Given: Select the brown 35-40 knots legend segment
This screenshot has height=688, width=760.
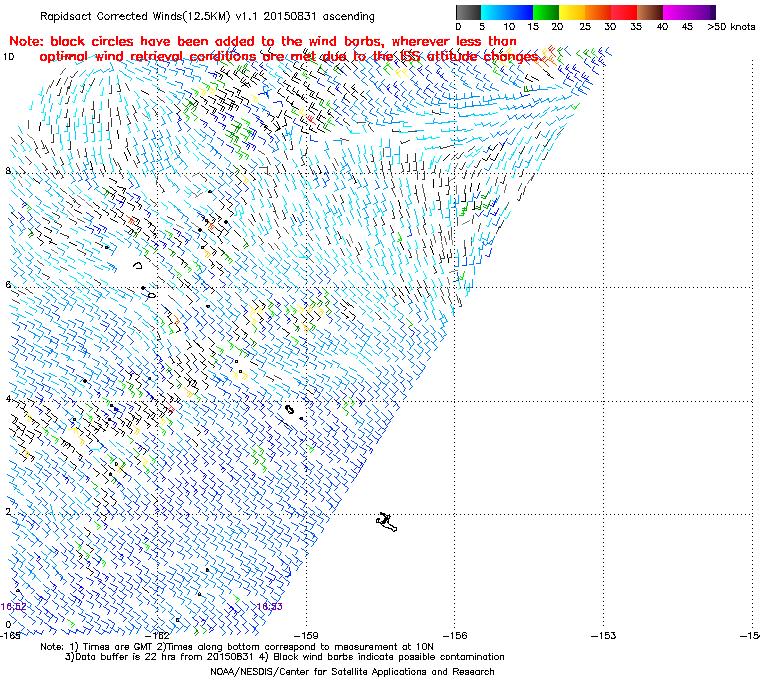Looking at the screenshot, I should (650, 12).
